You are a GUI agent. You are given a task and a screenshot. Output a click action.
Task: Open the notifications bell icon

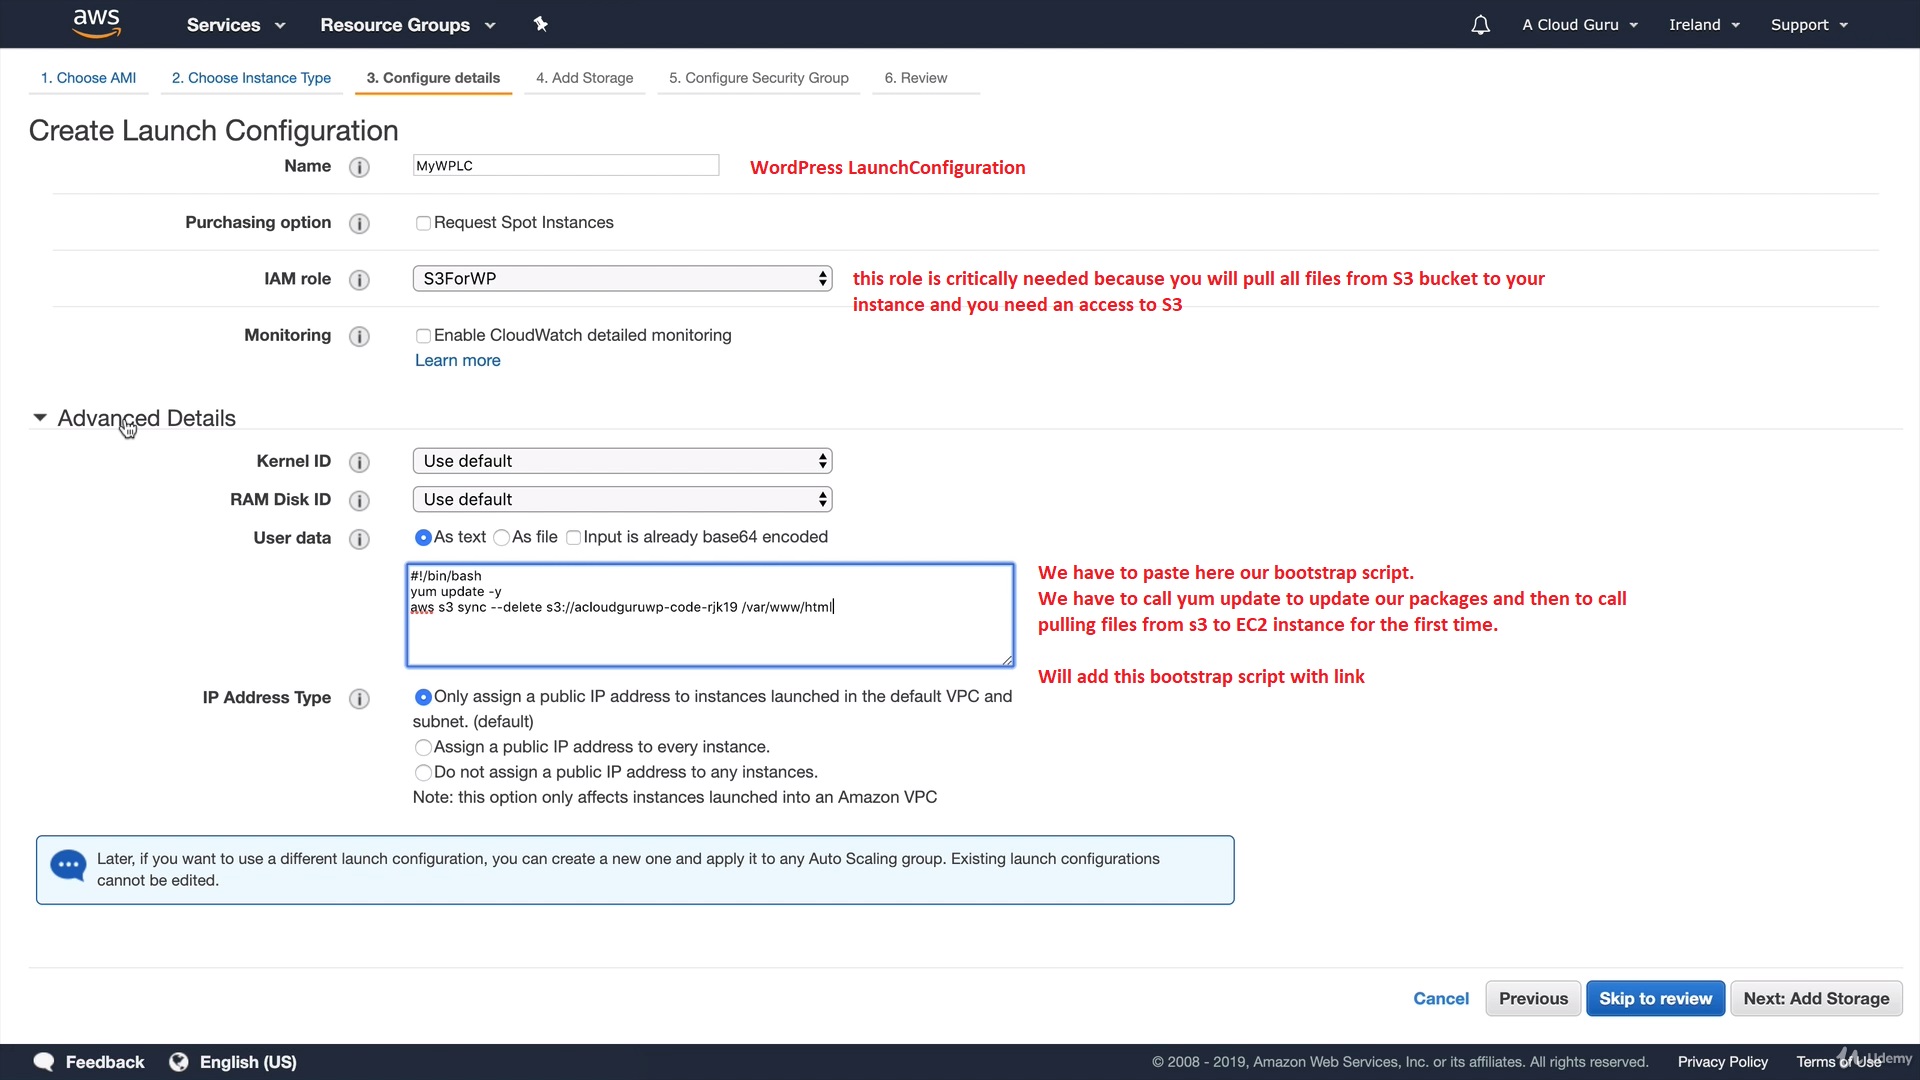[1480, 25]
